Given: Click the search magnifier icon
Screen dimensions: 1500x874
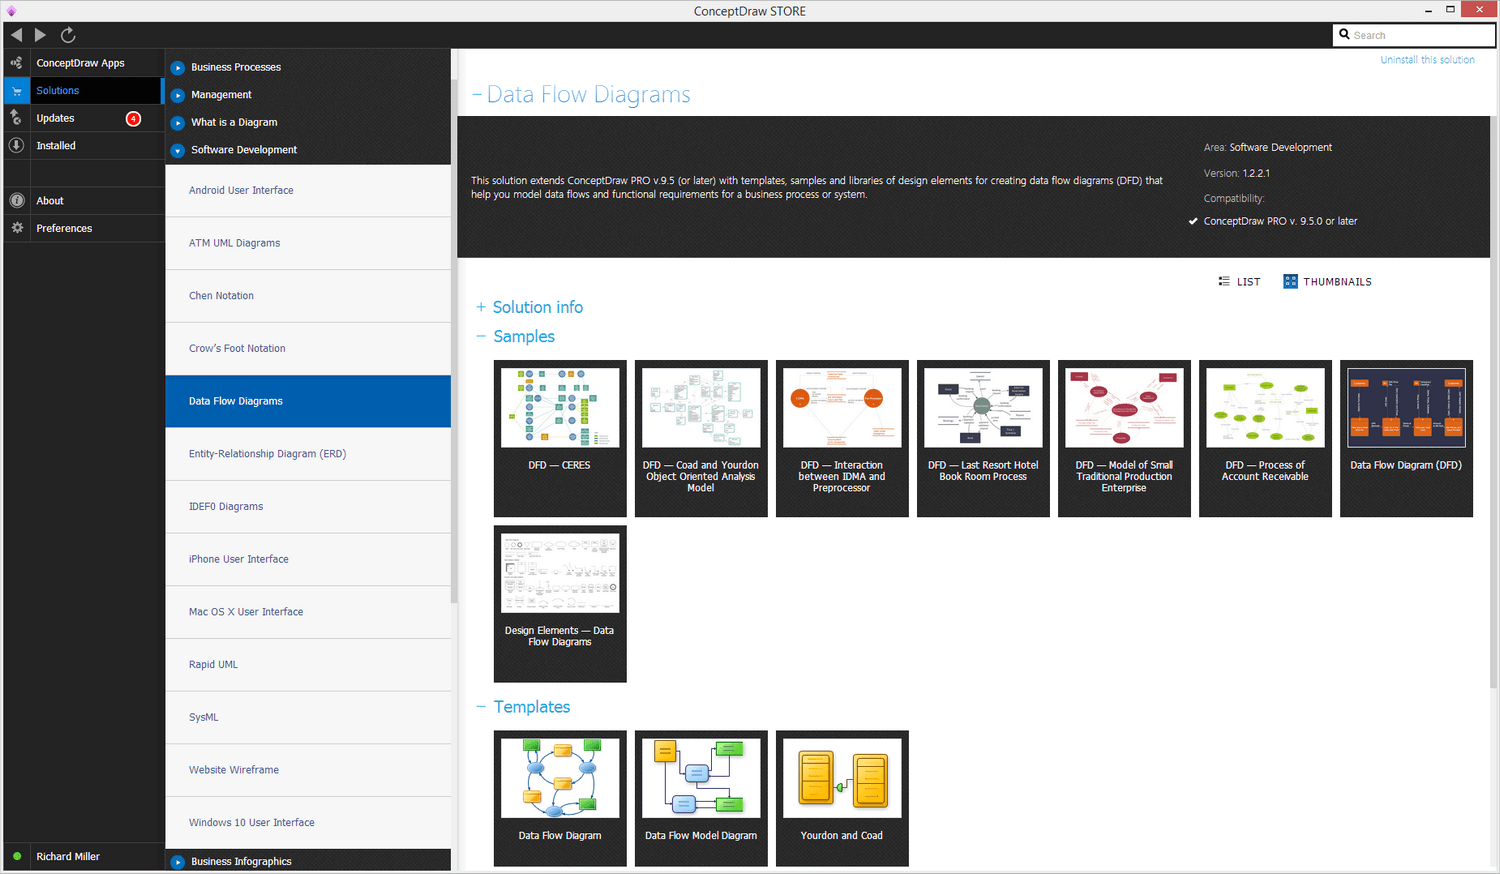Looking at the screenshot, I should click(1344, 35).
